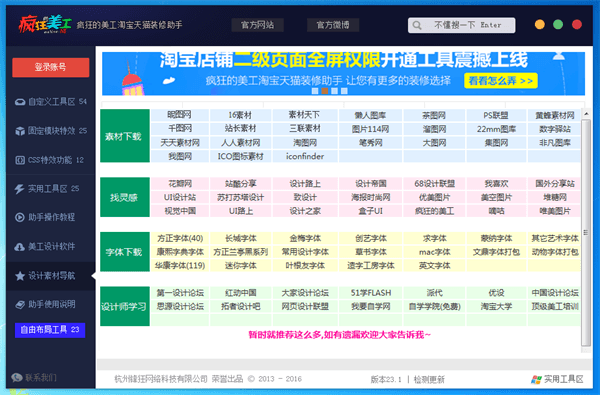The width and height of the screenshot is (600, 395).
Task: Open the 51学FLASH link
Action: [x=370, y=293]
